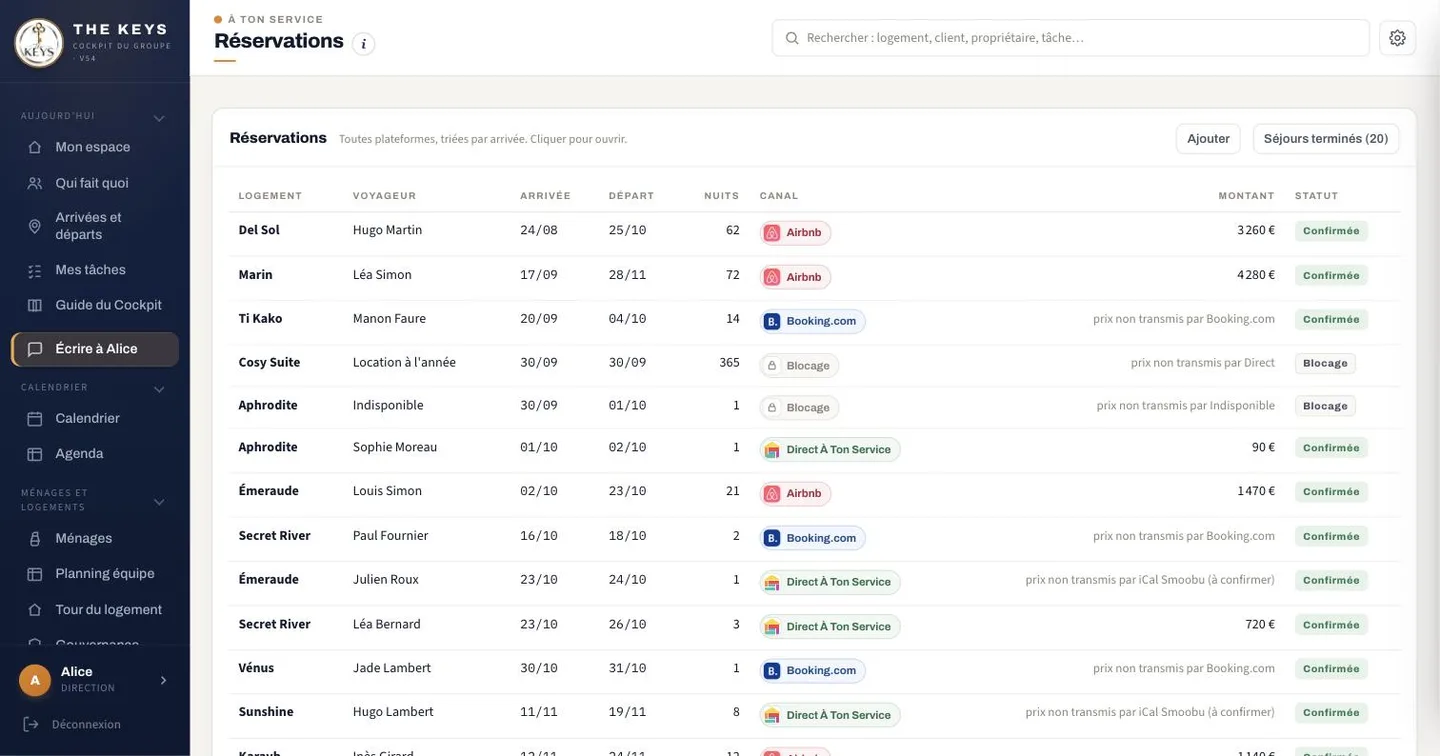Click Alice's avatar circle
The image size is (1440, 756).
(x=35, y=680)
